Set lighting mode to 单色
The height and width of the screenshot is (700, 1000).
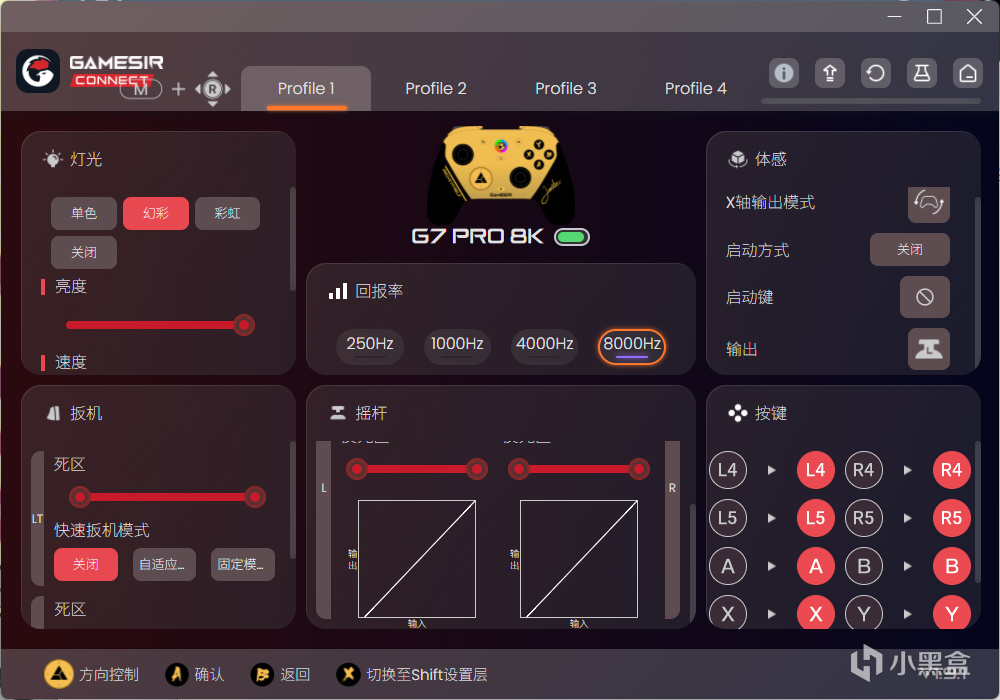pyautogui.click(x=84, y=213)
